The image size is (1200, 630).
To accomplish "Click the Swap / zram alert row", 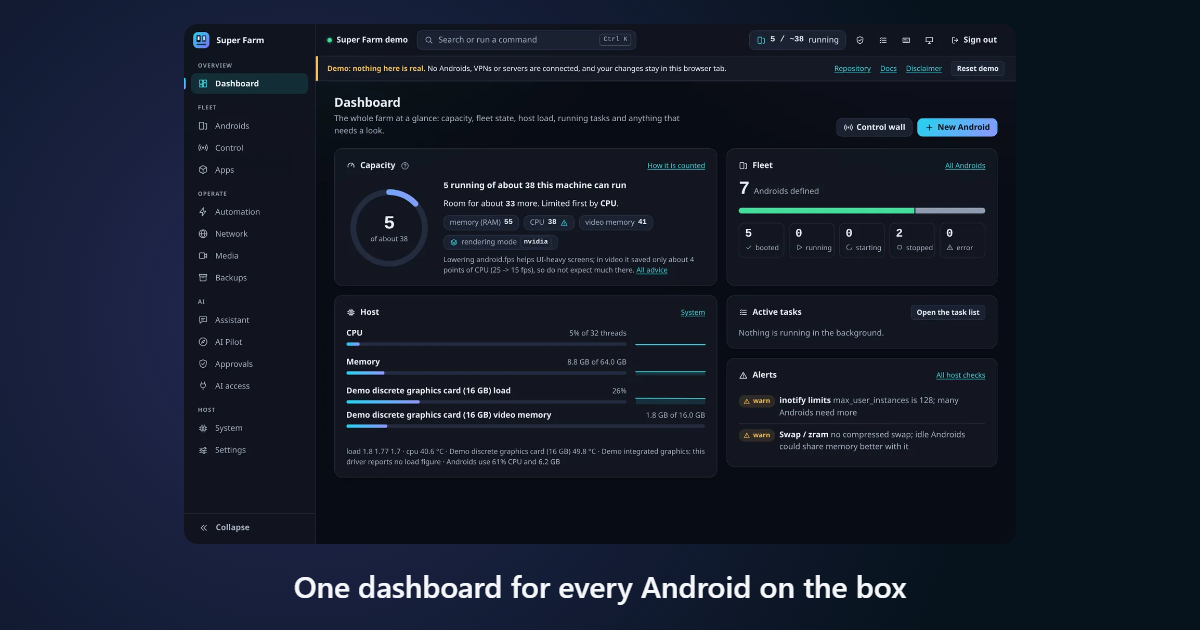I will 862,441.
